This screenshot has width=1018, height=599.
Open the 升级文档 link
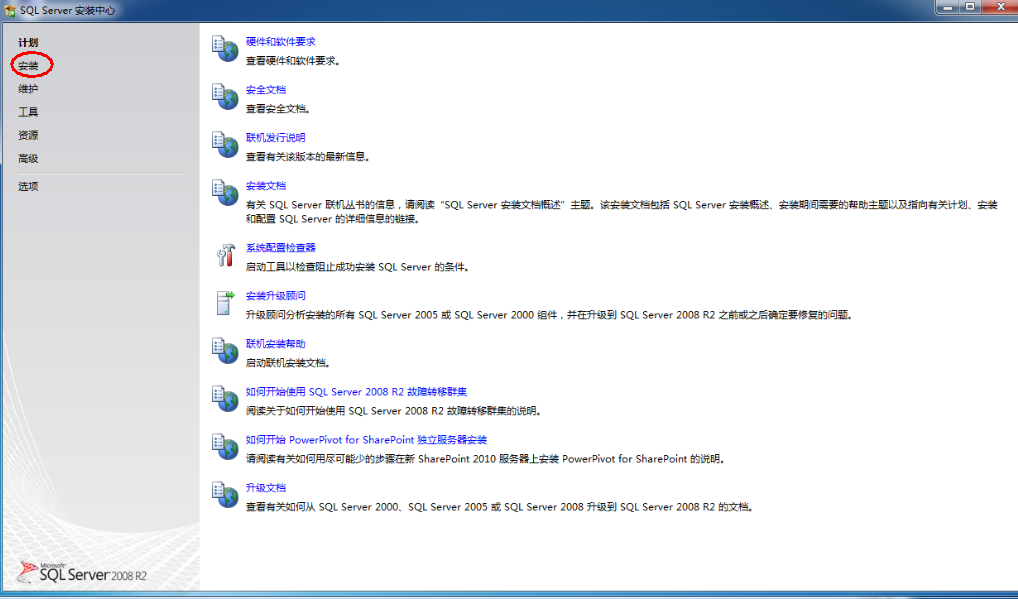click(266, 488)
